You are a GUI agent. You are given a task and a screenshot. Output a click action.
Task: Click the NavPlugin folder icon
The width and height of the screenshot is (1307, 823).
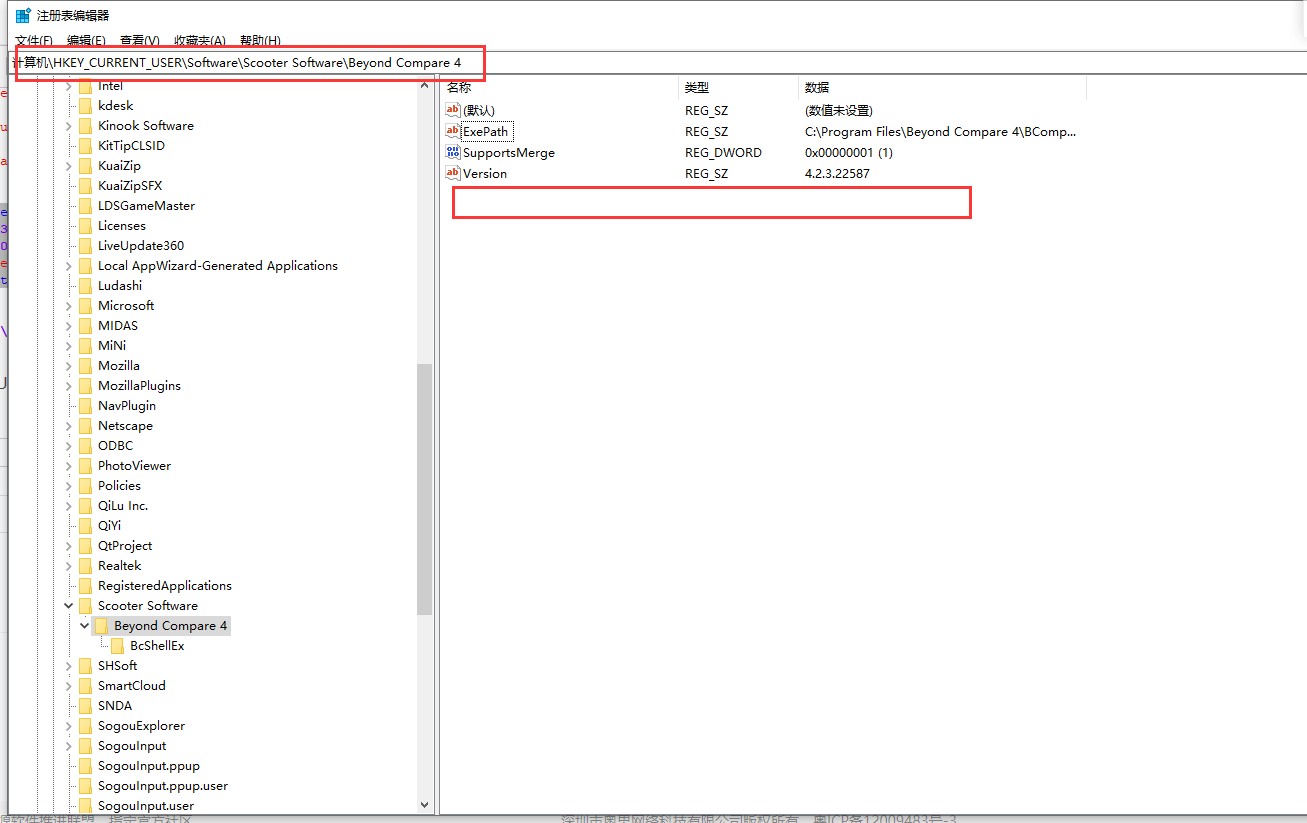click(85, 406)
